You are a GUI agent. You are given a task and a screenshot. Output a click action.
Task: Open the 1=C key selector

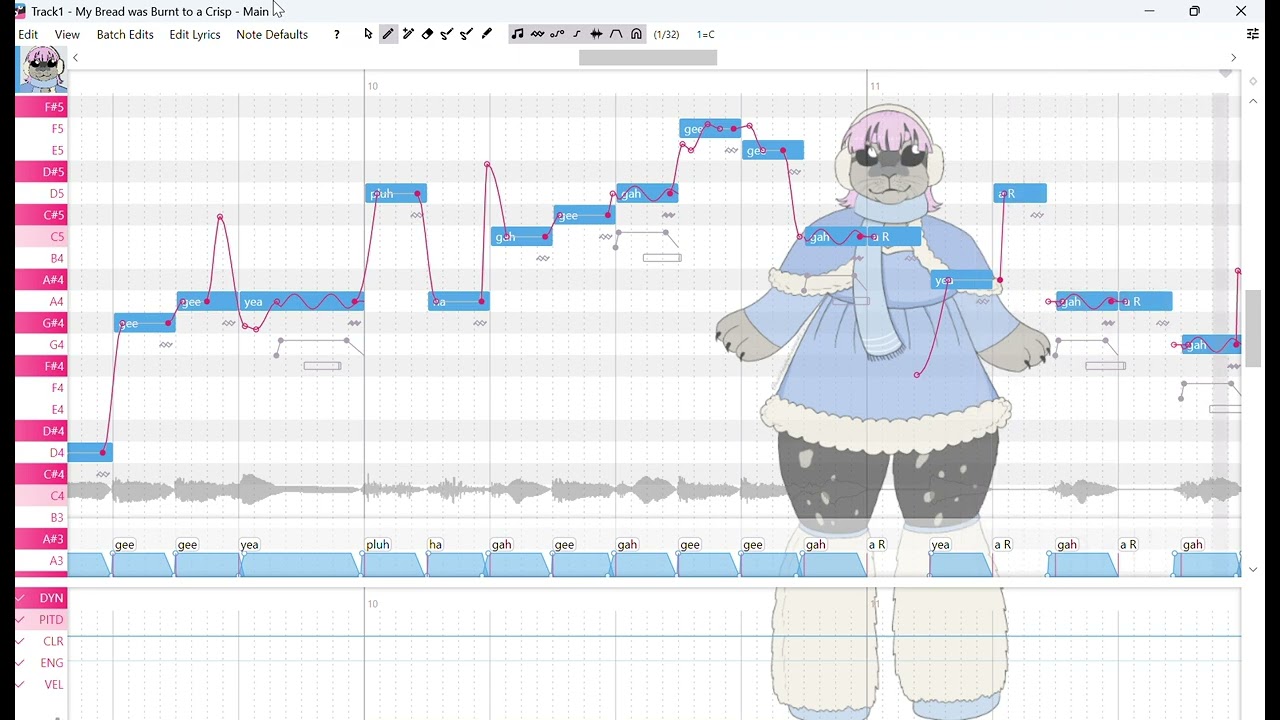tap(706, 35)
